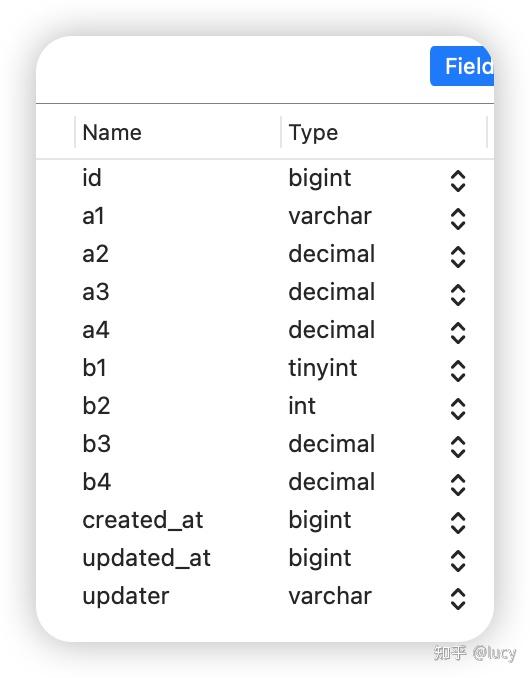Open type dropdown for b3 field
Image resolution: width=530 pixels, height=678 pixels.
(457, 447)
